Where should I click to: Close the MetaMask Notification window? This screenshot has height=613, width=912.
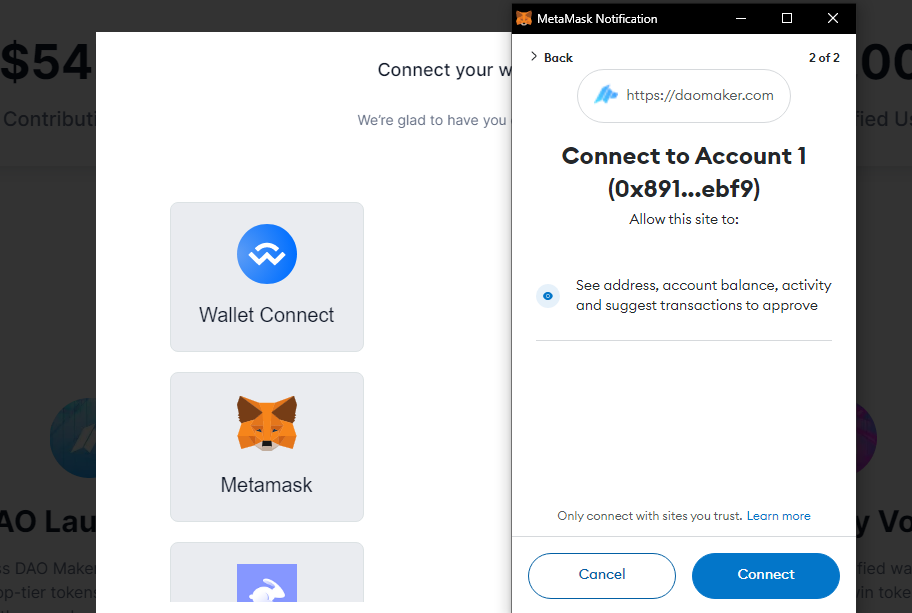(833, 18)
